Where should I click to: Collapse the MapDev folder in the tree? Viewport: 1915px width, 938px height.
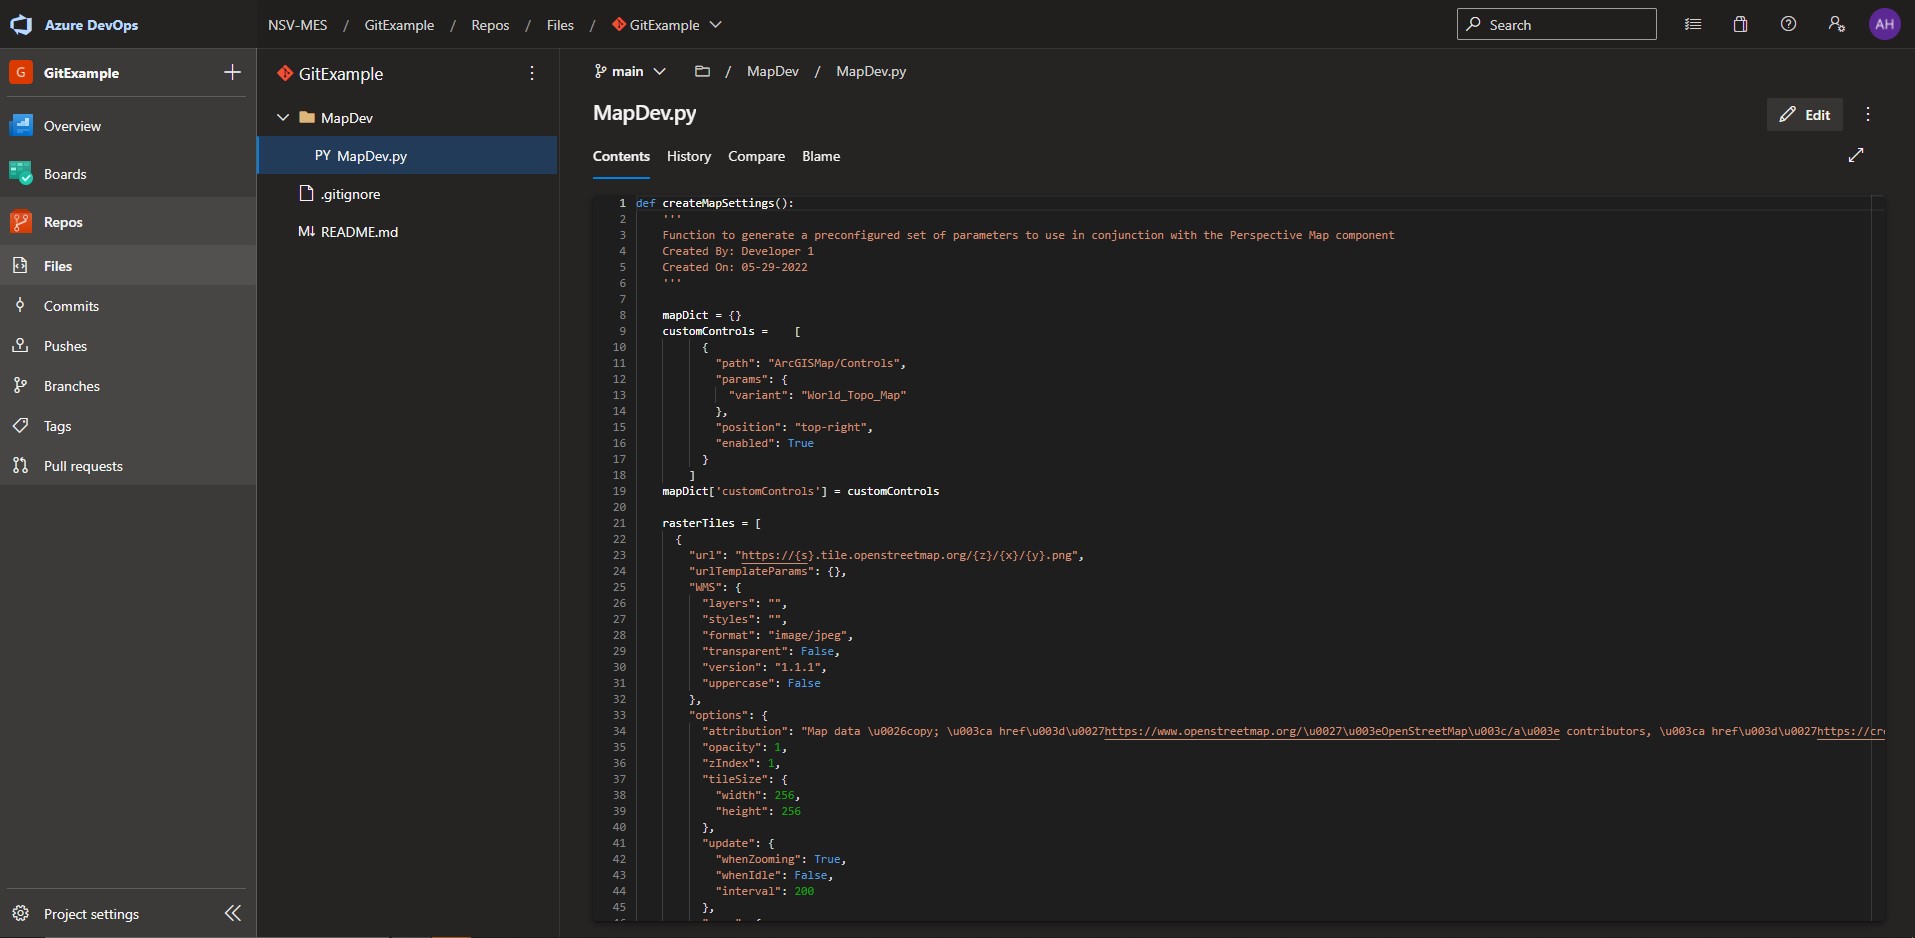pos(284,117)
